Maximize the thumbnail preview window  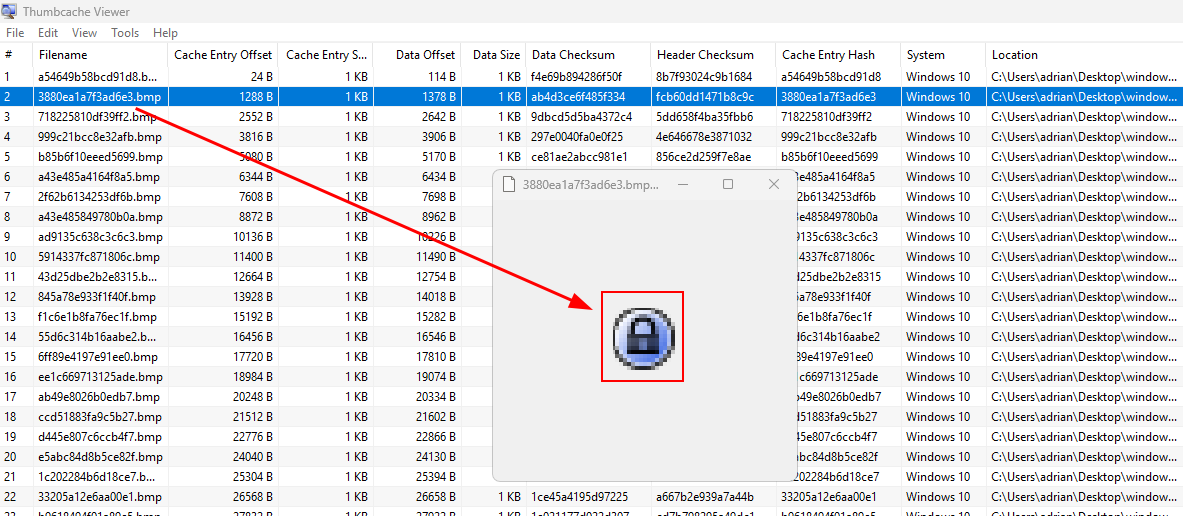coord(728,185)
